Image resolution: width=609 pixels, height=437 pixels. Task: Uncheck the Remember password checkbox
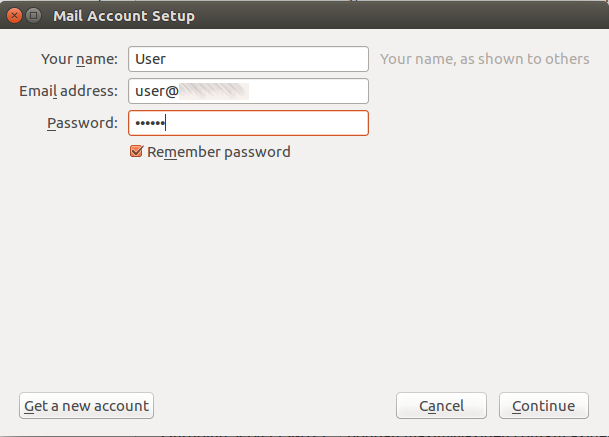pos(136,152)
